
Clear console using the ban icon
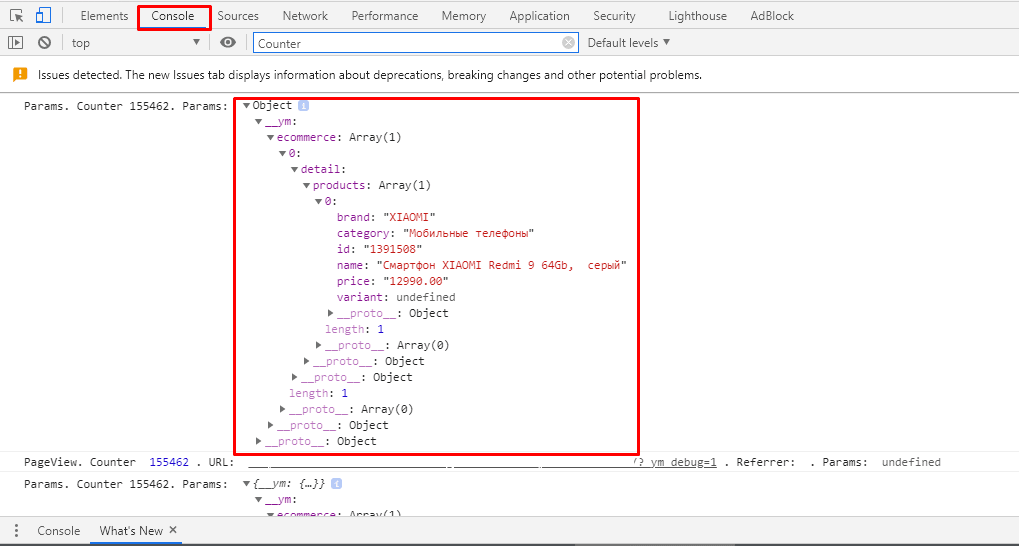tap(44, 43)
